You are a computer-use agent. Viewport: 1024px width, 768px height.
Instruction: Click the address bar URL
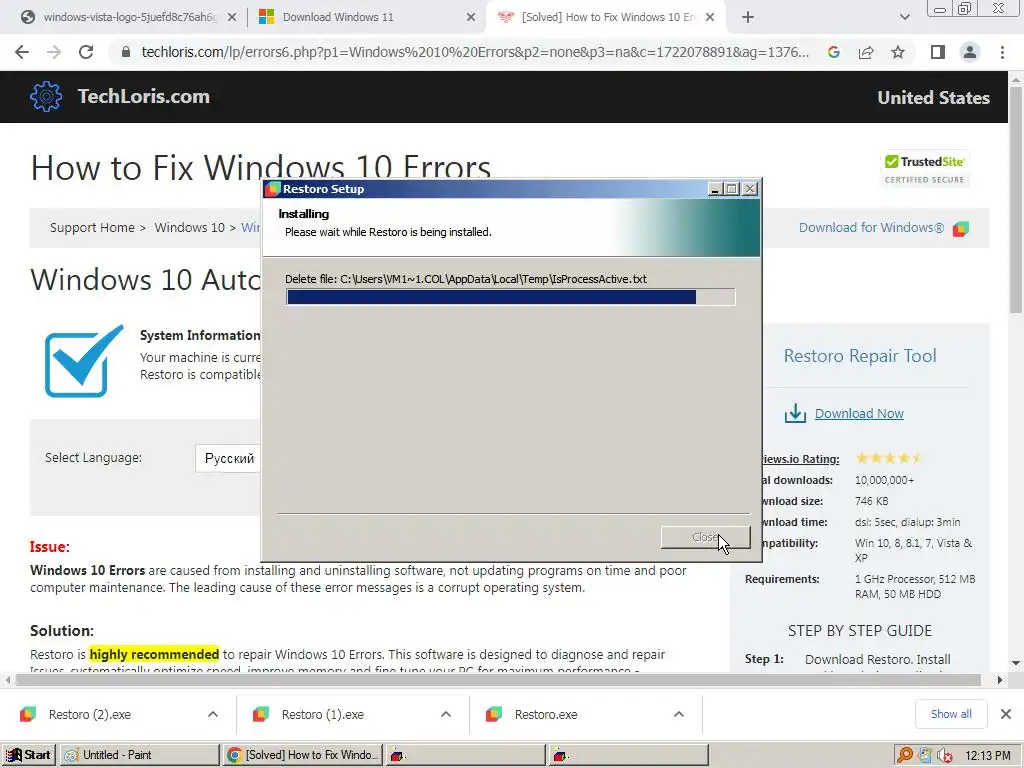(x=475, y=52)
